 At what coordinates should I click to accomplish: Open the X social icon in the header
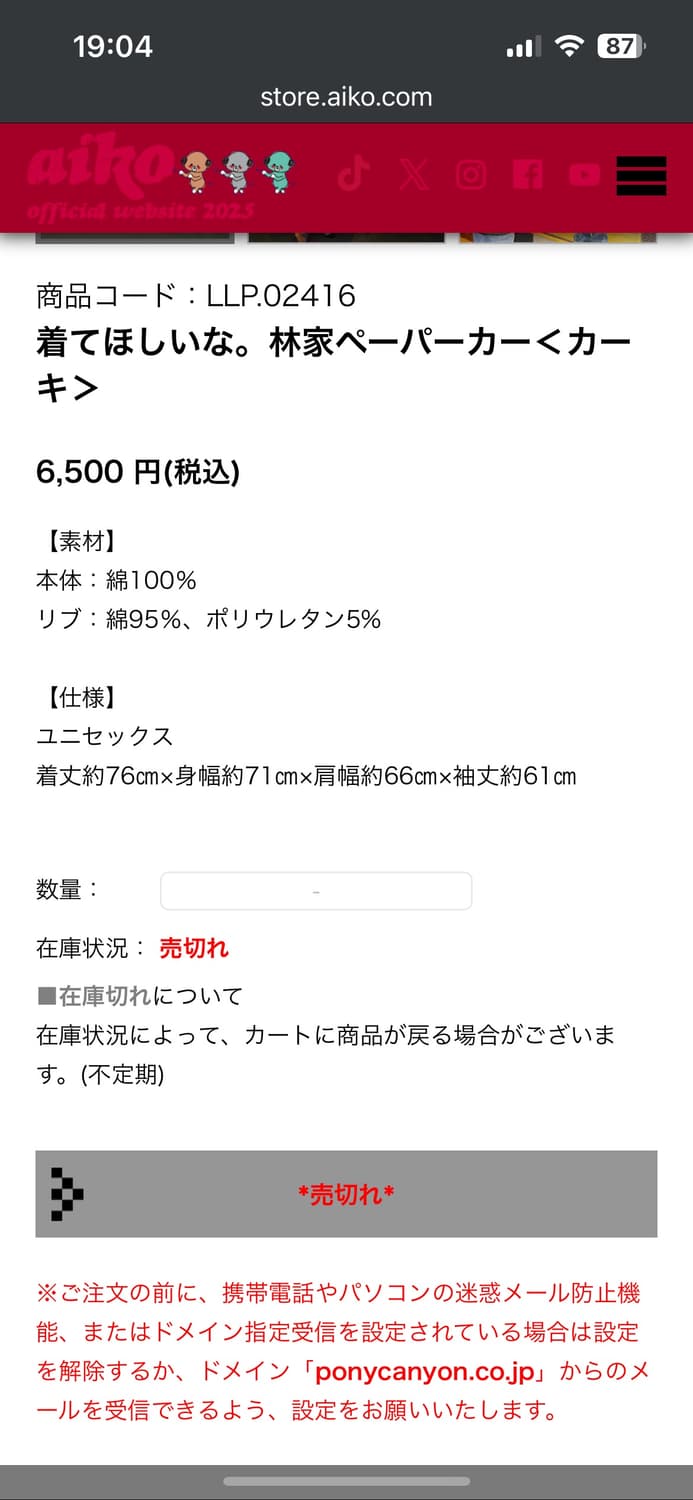click(x=413, y=175)
